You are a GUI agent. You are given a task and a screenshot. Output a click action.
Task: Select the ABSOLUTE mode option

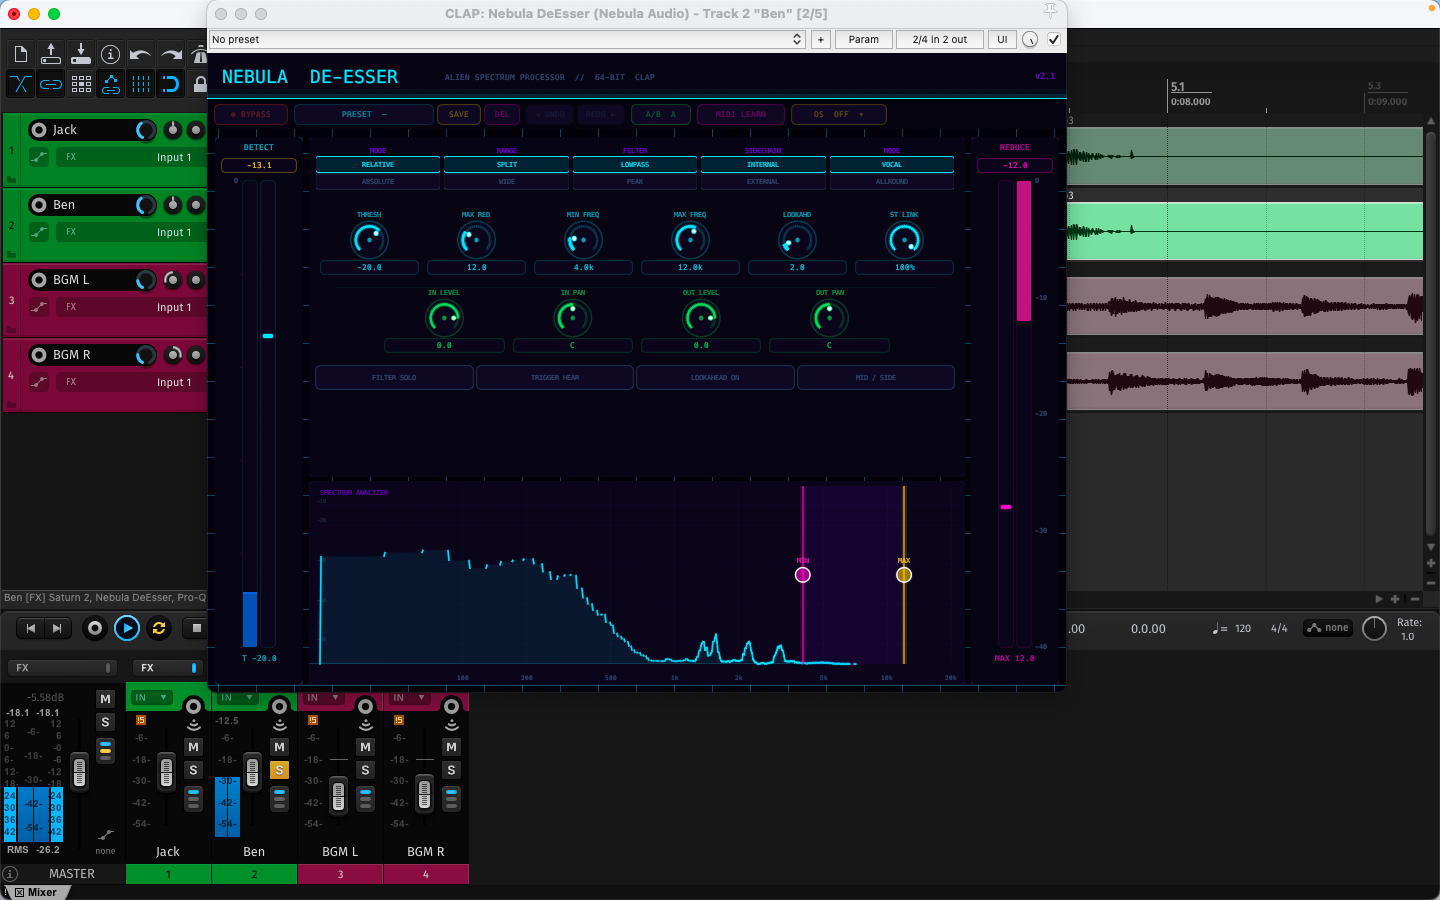(378, 182)
